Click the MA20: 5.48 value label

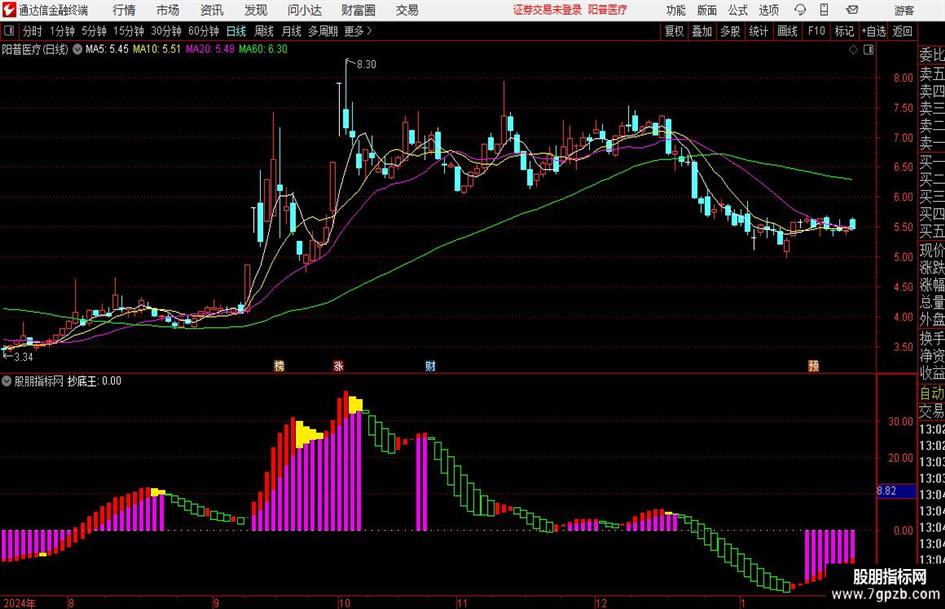[x=210, y=49]
